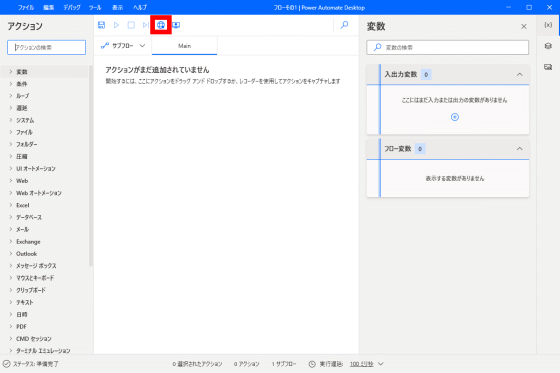Expand the Outlook action group
The image size is (560, 373).
click(x=11, y=254)
